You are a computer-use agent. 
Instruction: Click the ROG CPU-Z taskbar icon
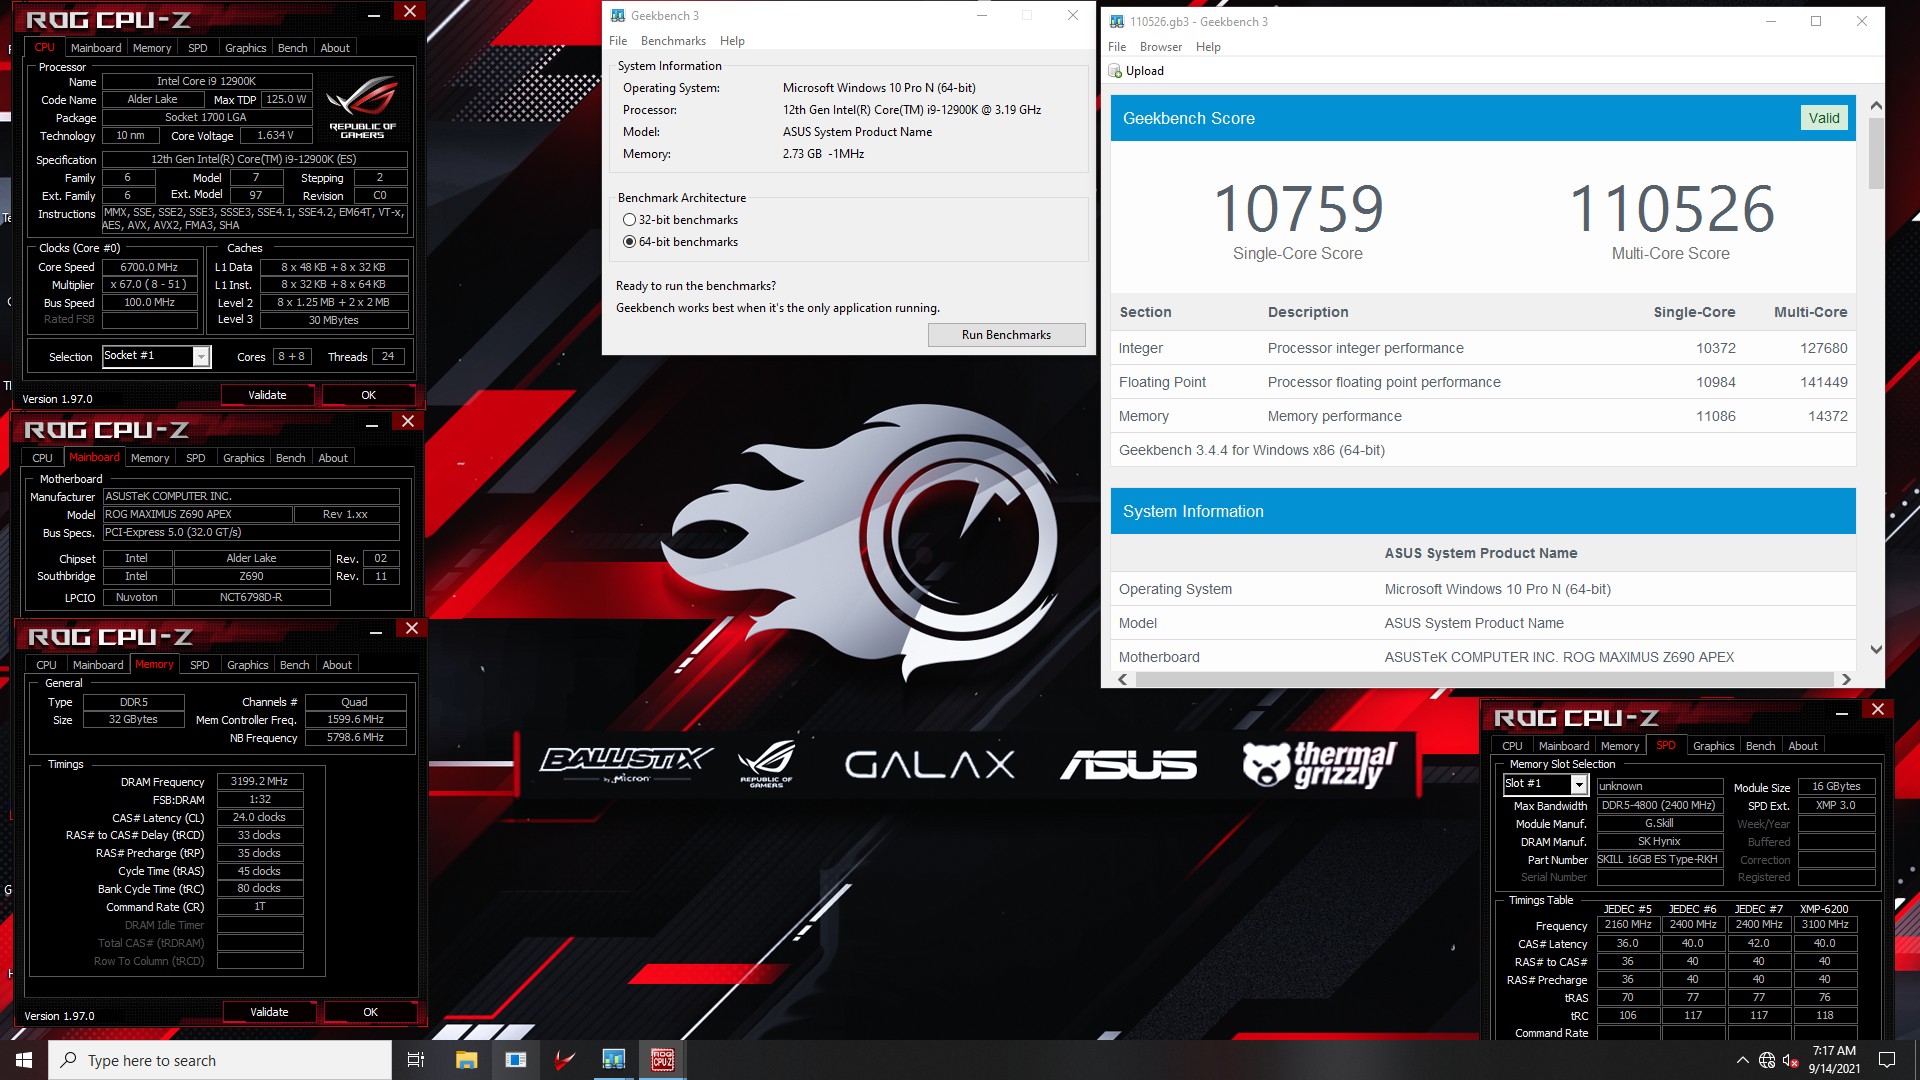(x=663, y=1060)
